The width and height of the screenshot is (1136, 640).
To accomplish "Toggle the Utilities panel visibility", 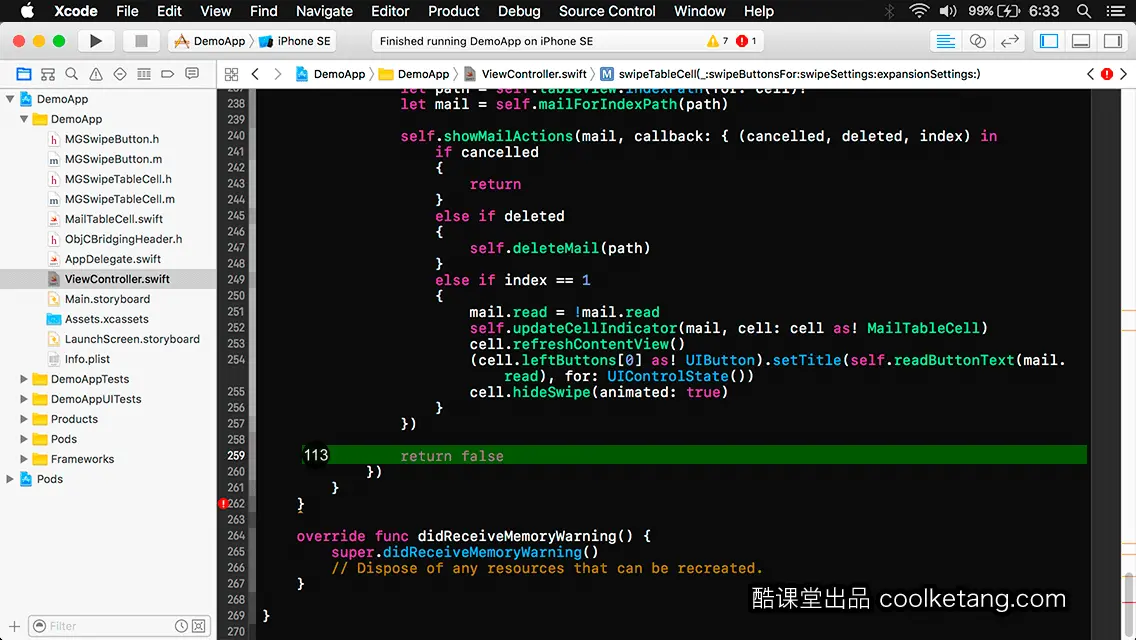I will pyautogui.click(x=1113, y=41).
